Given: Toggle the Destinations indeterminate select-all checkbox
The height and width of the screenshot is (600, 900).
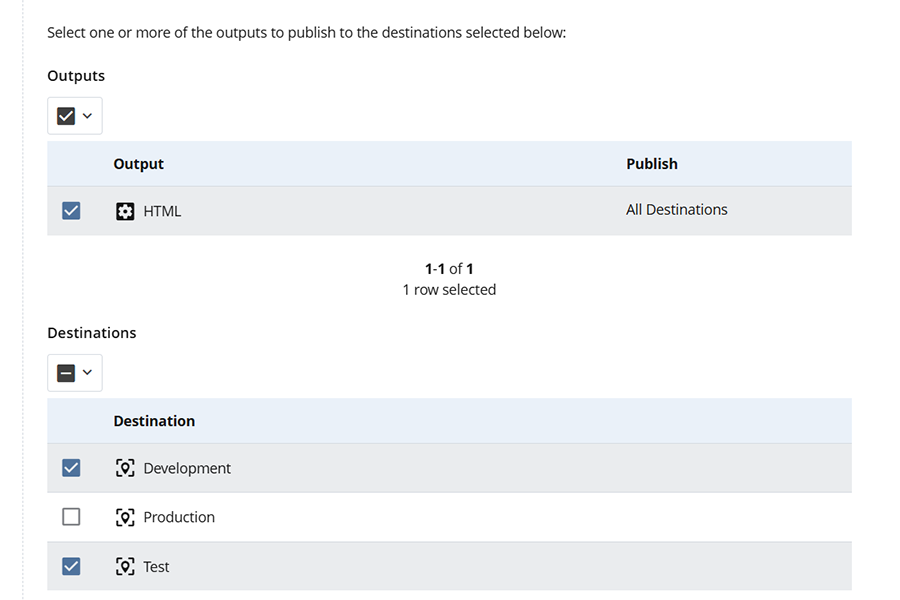Looking at the screenshot, I should [x=66, y=373].
